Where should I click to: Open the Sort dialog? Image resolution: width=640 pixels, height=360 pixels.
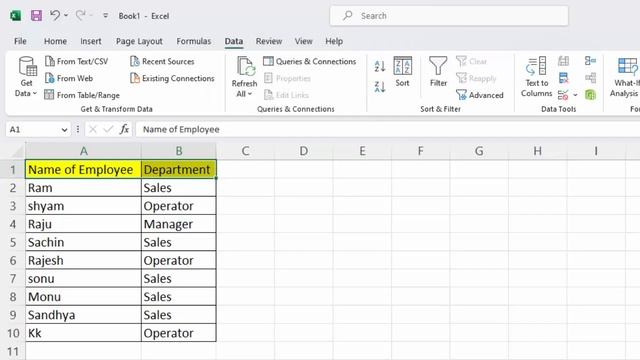pos(402,72)
